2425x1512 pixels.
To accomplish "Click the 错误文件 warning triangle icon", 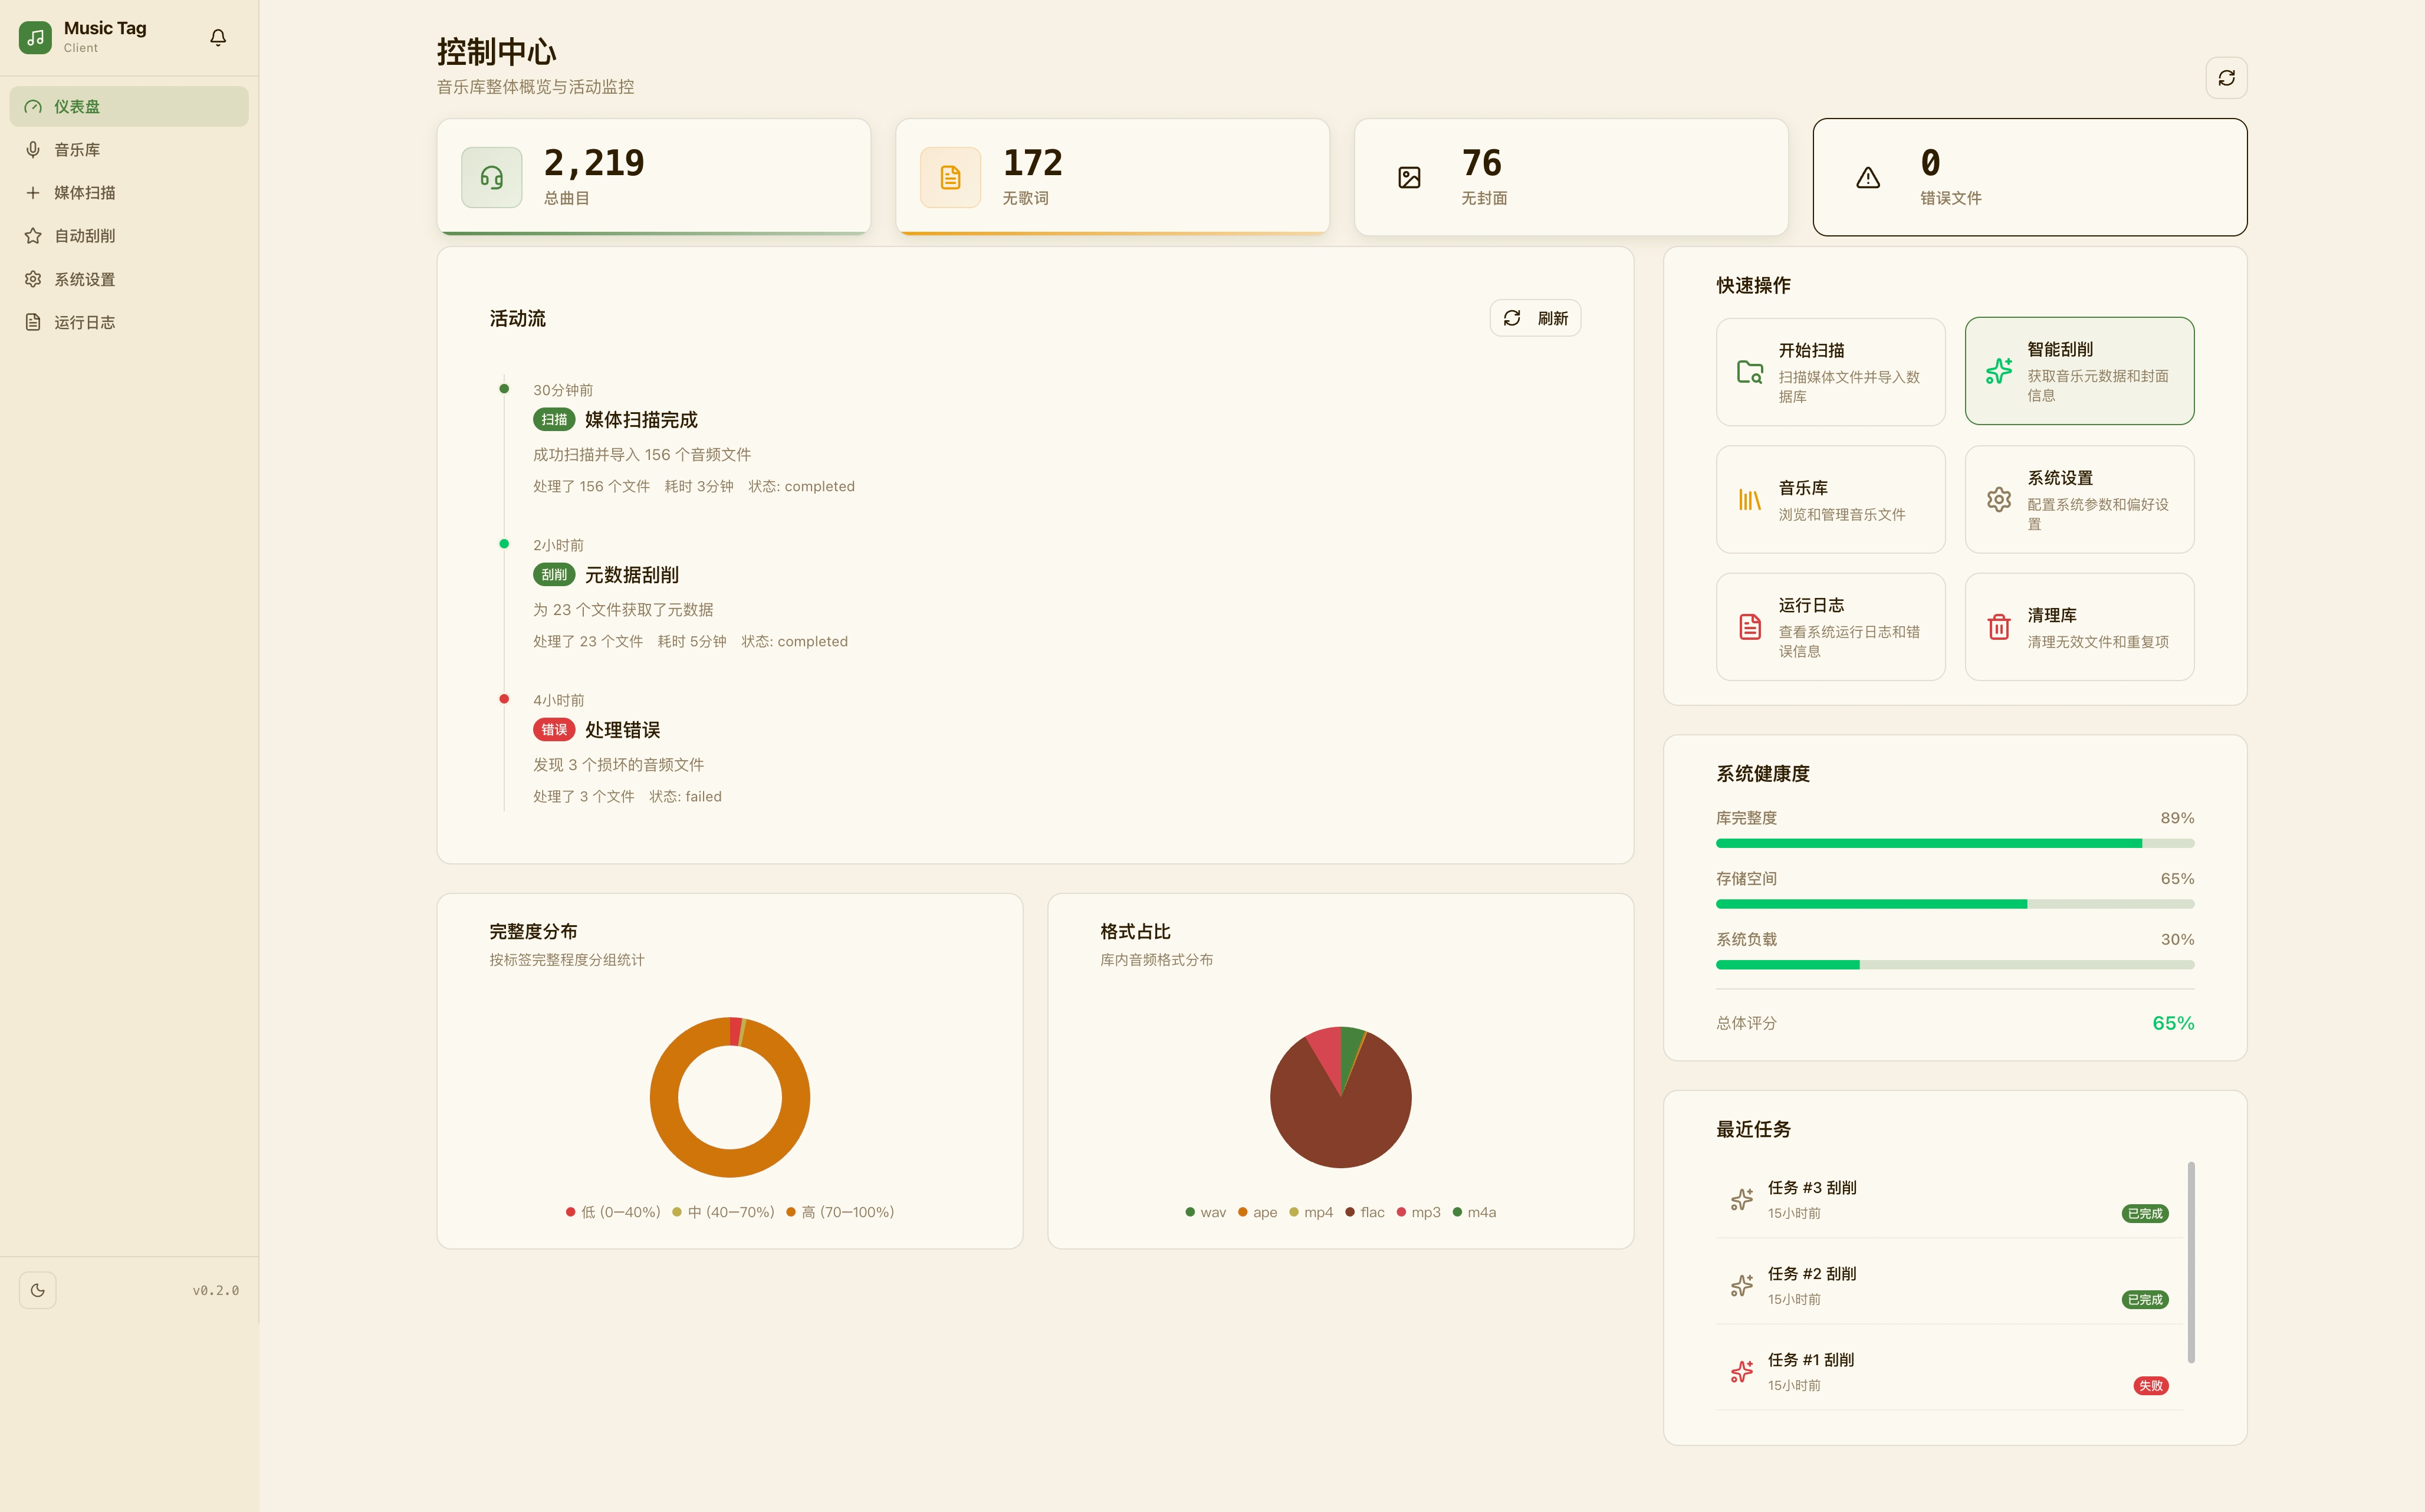I will (x=1868, y=178).
